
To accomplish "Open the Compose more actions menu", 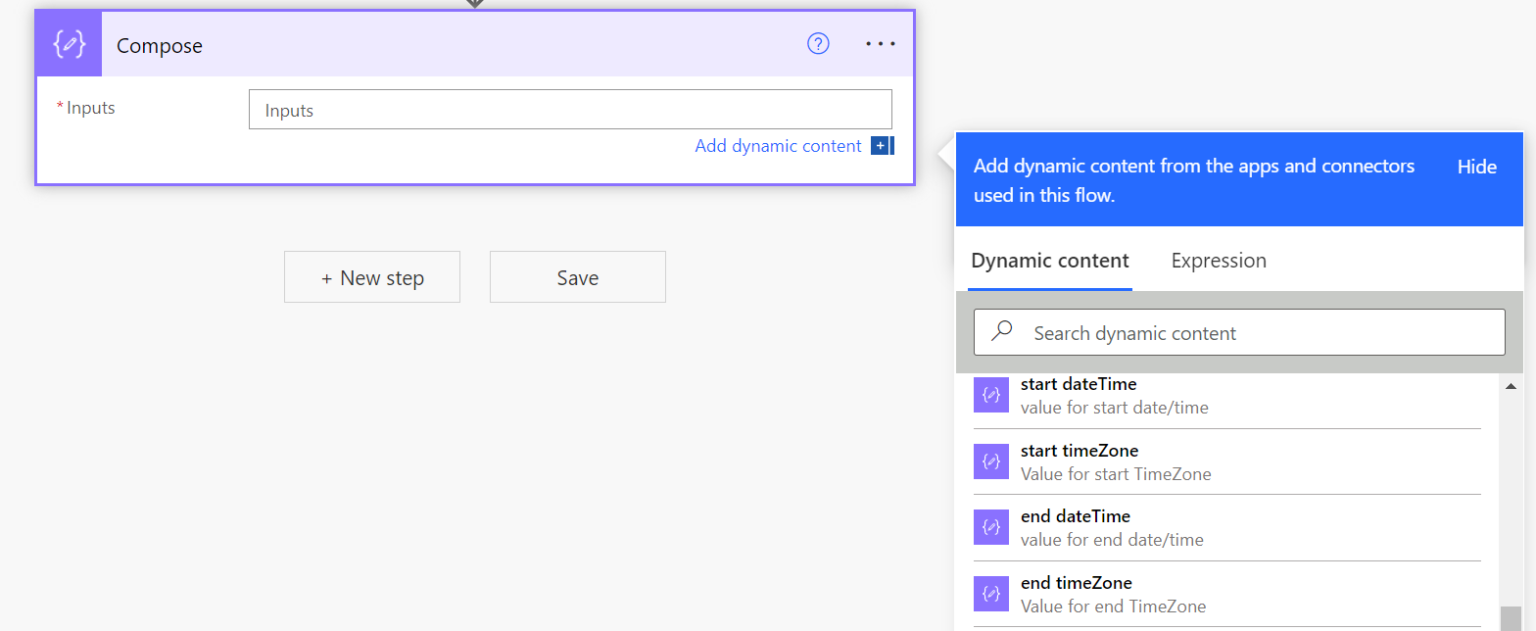I will tap(880, 43).
